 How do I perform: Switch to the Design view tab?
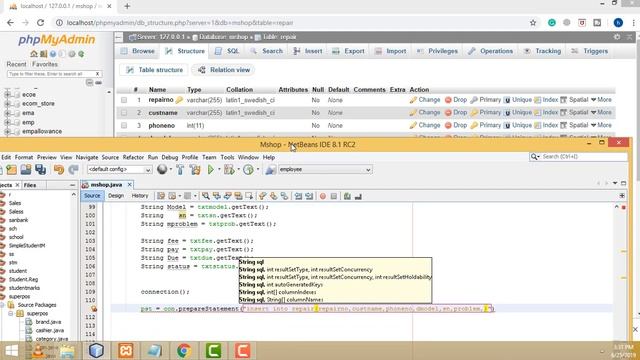116,196
